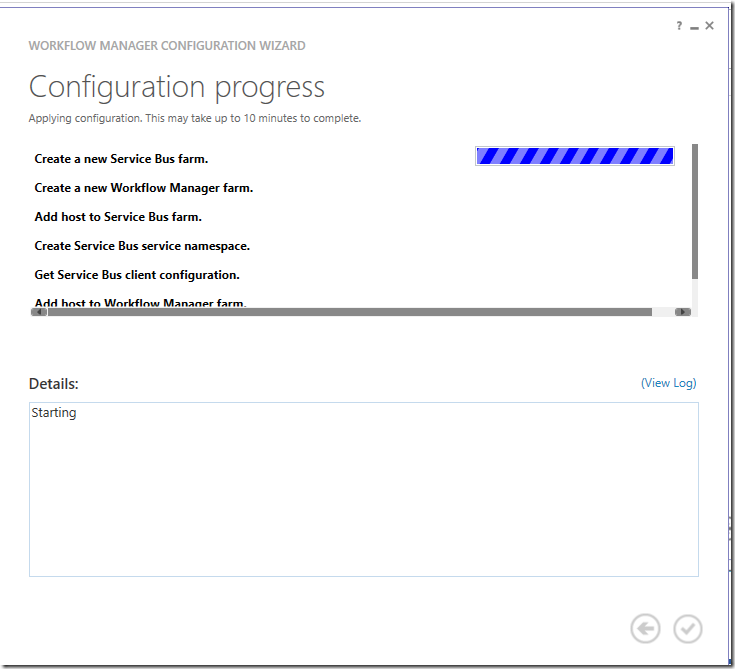The height and width of the screenshot is (669, 735).
Task: Select 'Create a new Service Bus farm.' step
Action: [x=121, y=159]
